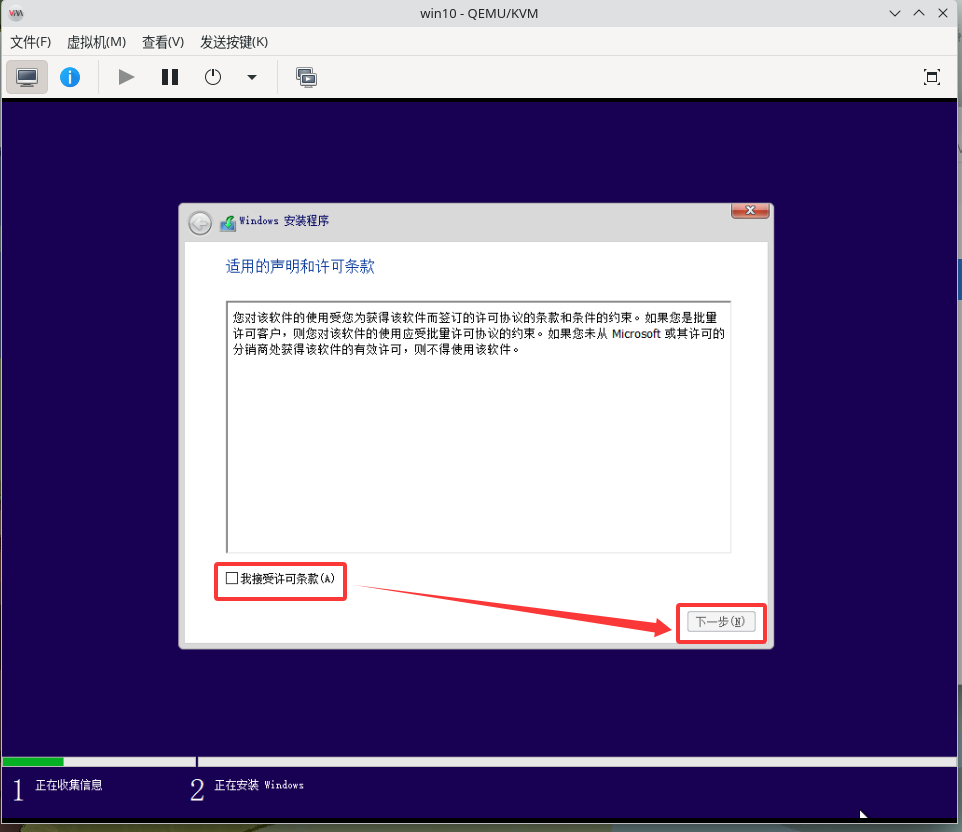Open the snapshots manager icon
Image resolution: width=962 pixels, height=832 pixels.
pyautogui.click(x=306, y=77)
